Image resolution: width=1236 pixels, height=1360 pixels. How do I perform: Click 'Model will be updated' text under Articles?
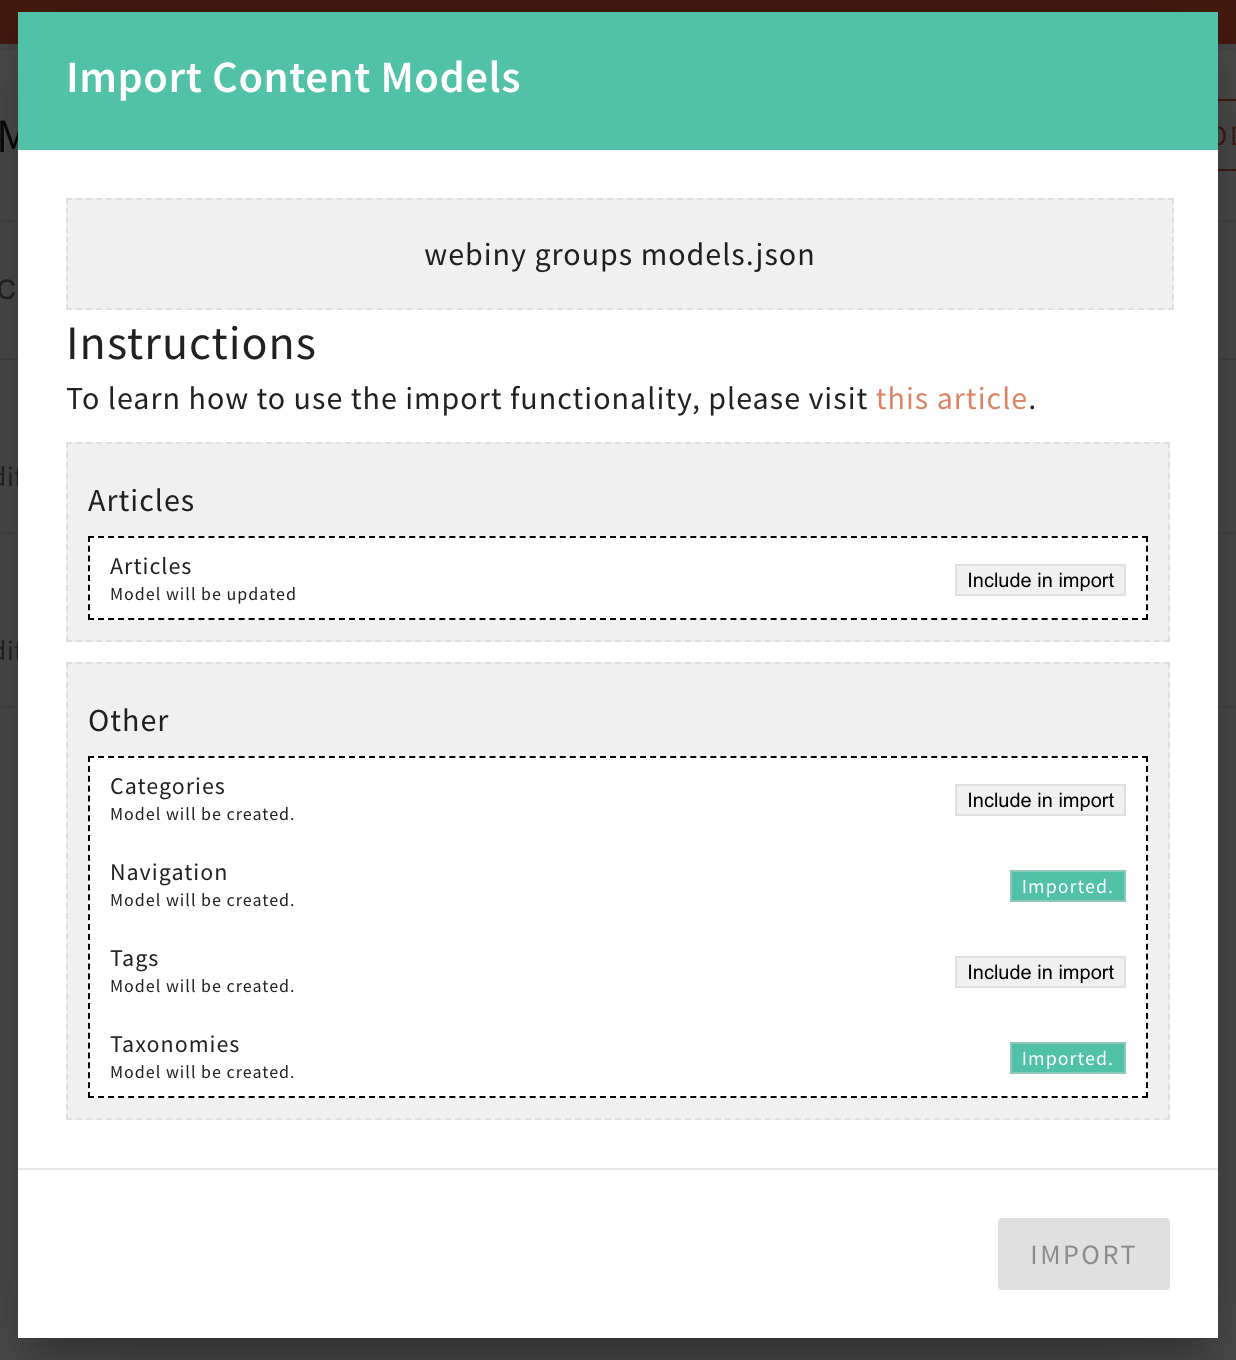[203, 593]
